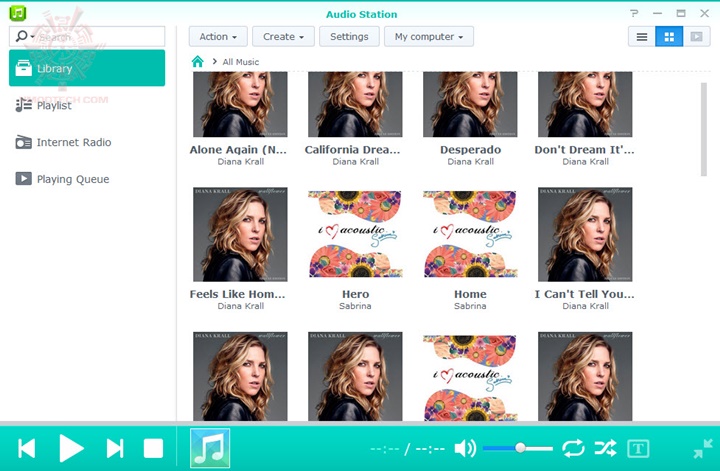The image size is (720, 471).
Task: Click the playback time display
Action: pos(407,449)
